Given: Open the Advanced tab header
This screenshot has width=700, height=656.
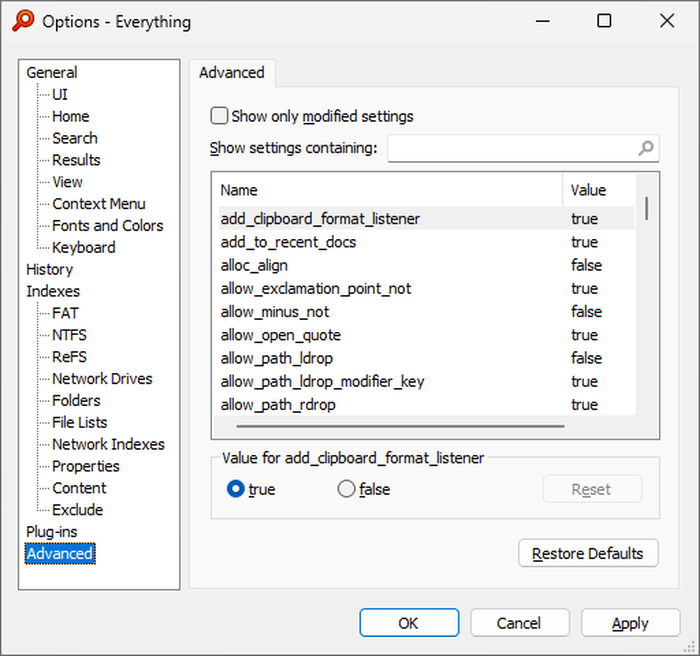Looking at the screenshot, I should pos(232,73).
